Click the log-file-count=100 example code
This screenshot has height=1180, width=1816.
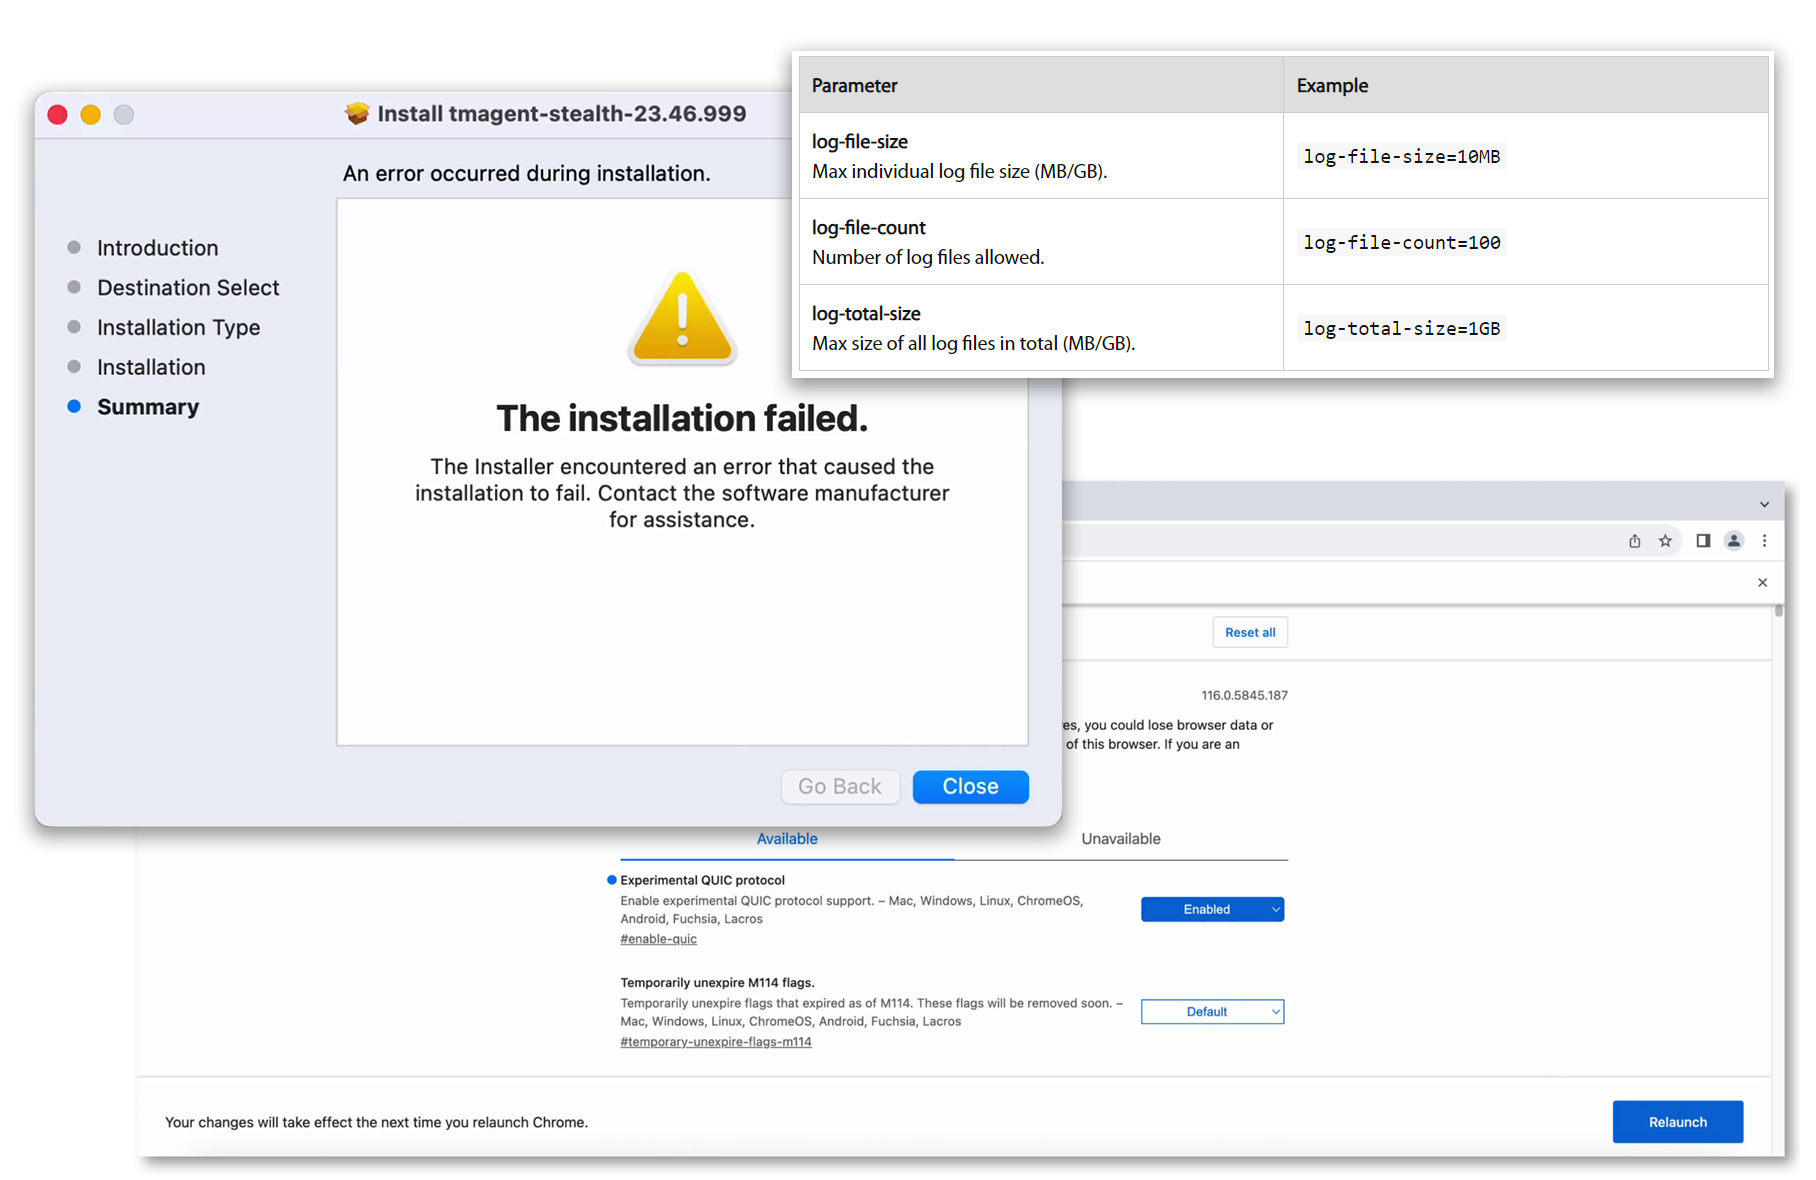[x=1401, y=243]
